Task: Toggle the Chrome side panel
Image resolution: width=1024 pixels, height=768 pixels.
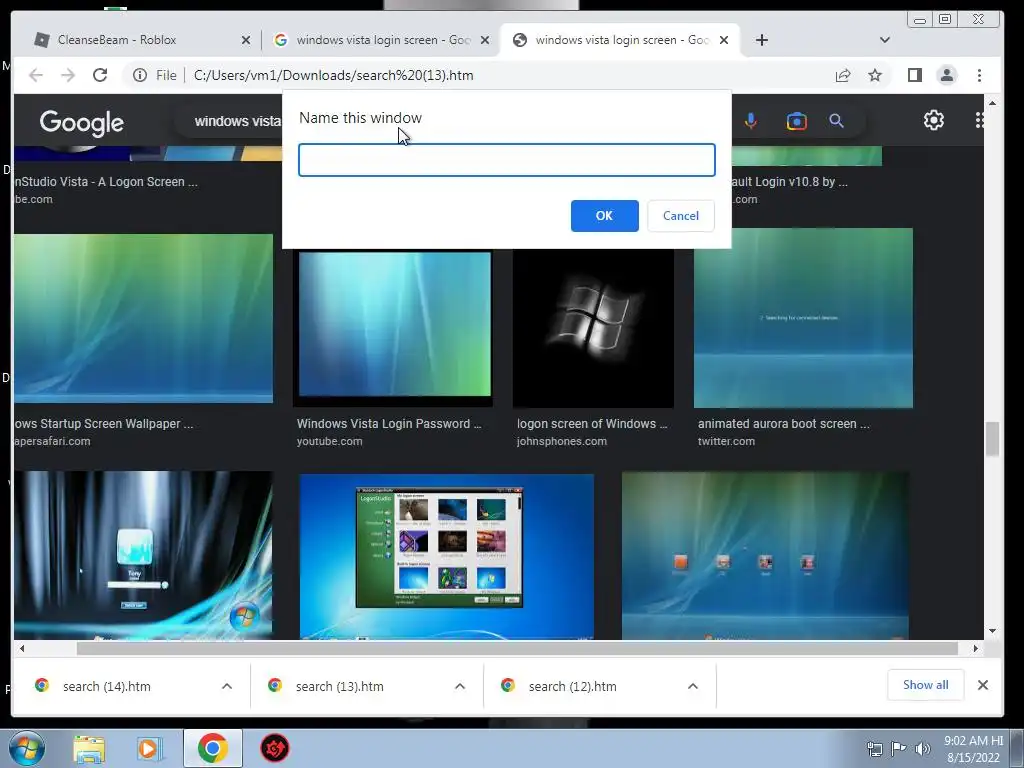Action: (x=915, y=75)
